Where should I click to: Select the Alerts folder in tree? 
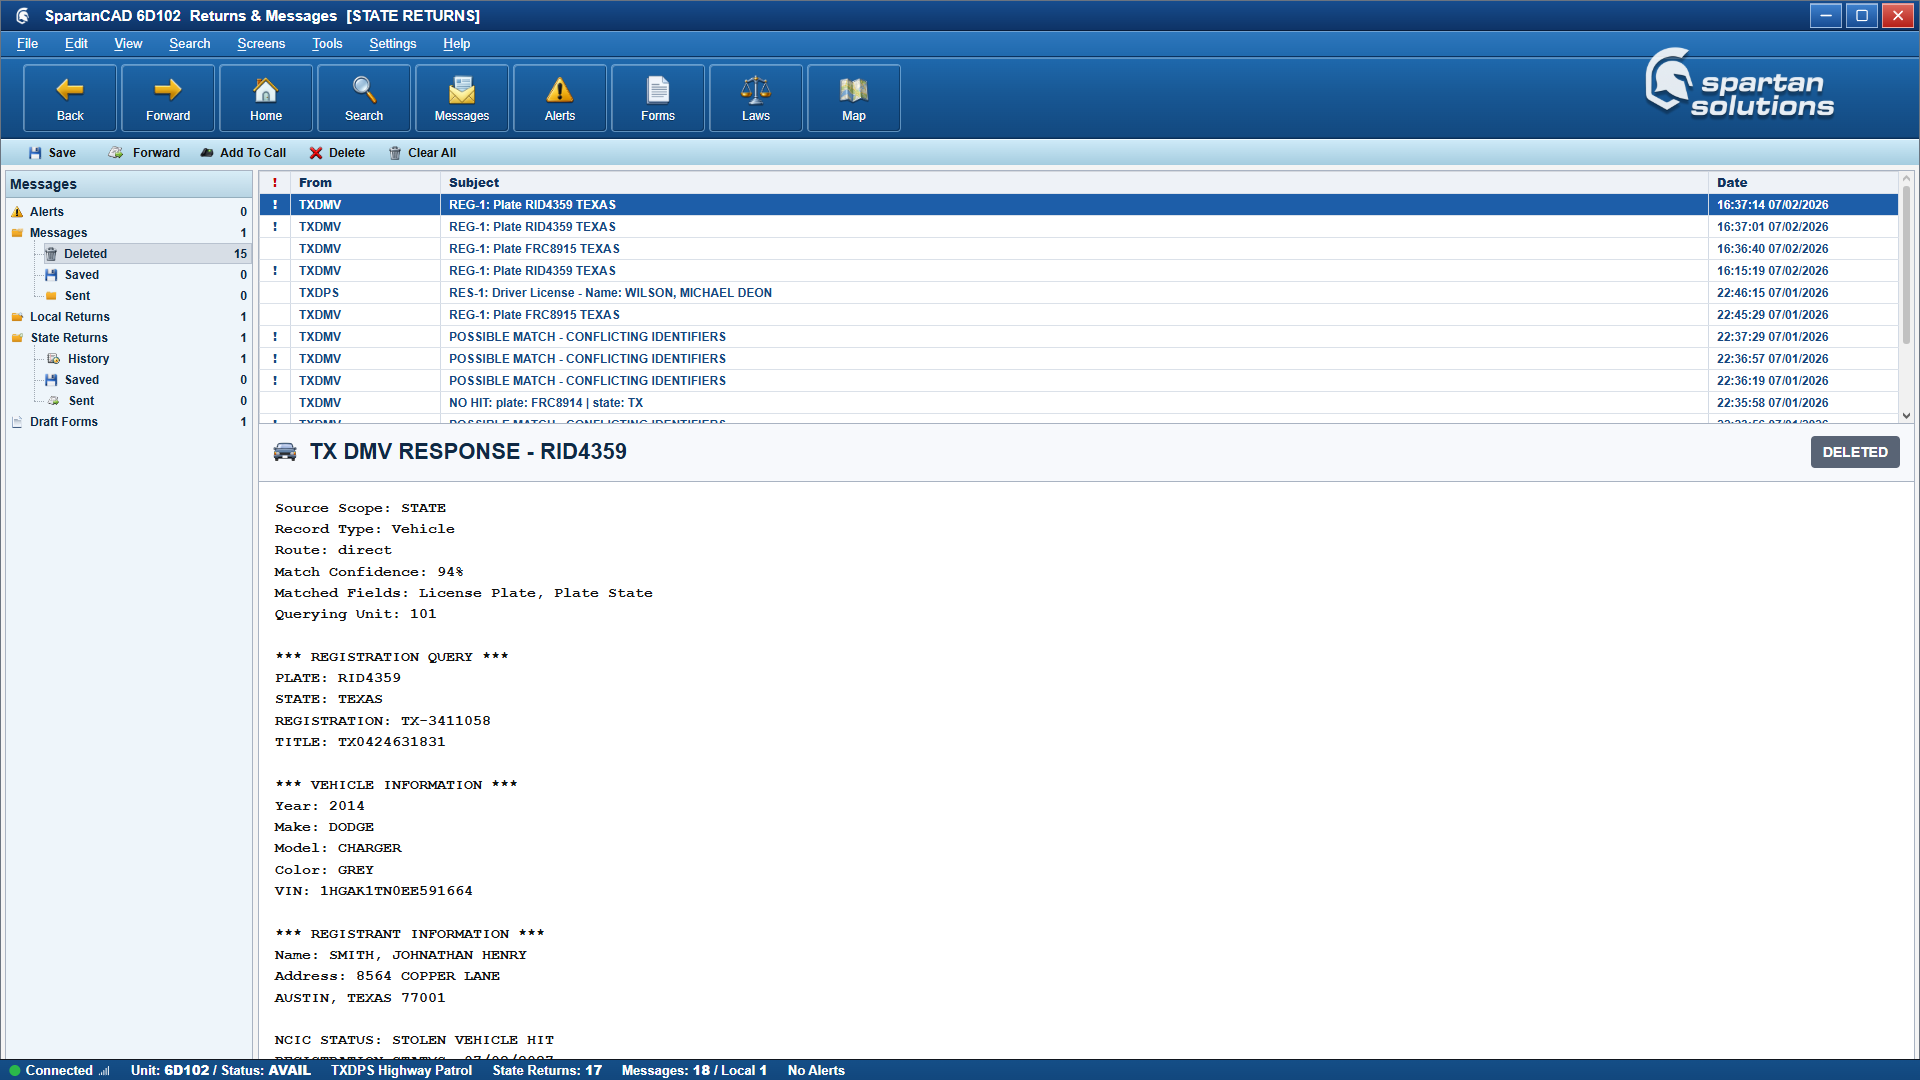point(128,212)
